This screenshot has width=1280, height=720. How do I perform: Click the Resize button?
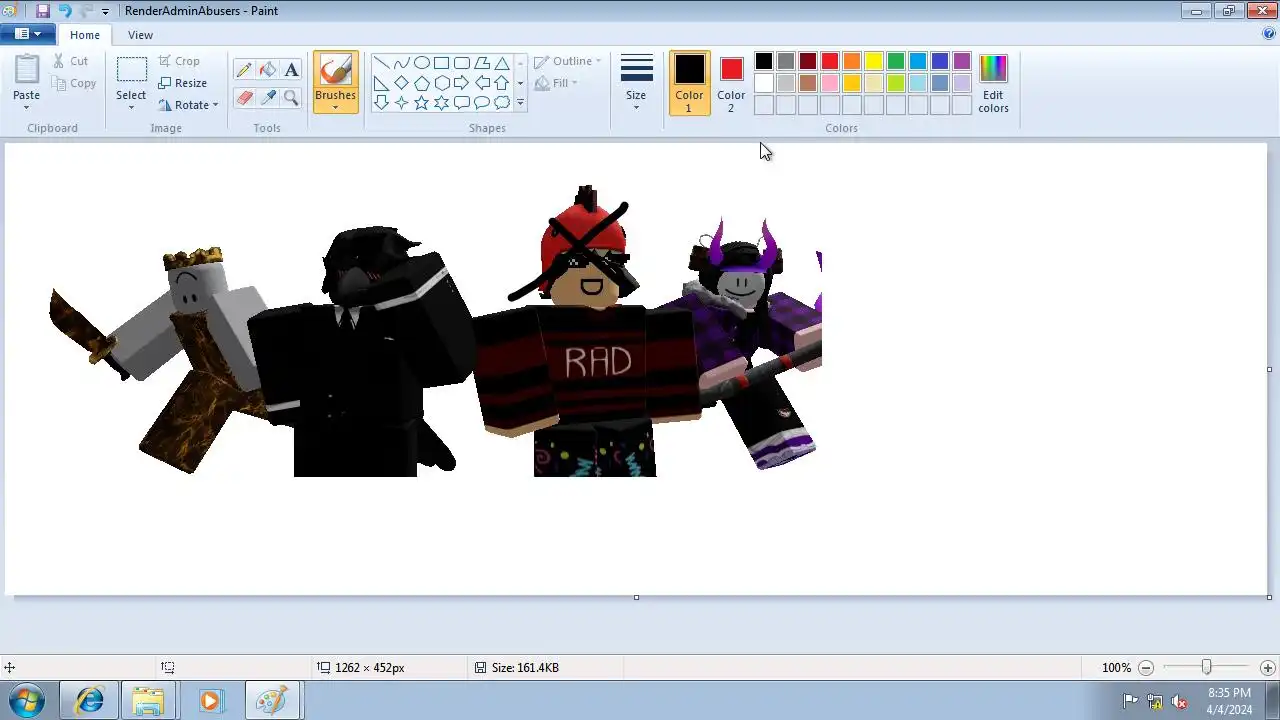tap(182, 83)
